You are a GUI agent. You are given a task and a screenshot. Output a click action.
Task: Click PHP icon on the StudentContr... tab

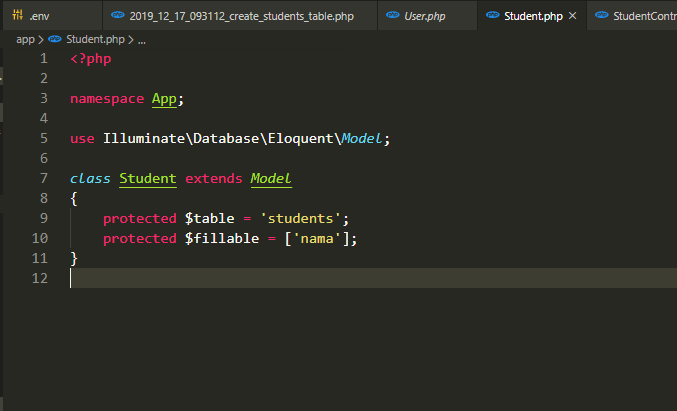coord(601,15)
